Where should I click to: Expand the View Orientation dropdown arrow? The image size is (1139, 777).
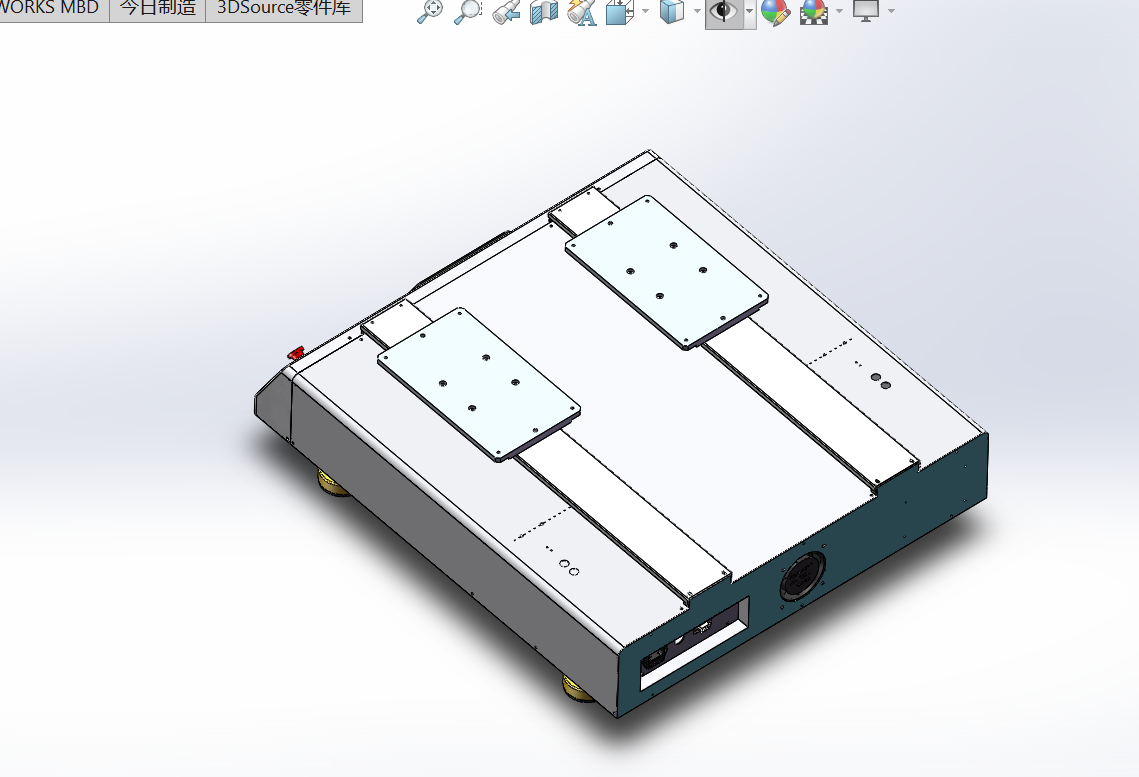[x=645, y=11]
